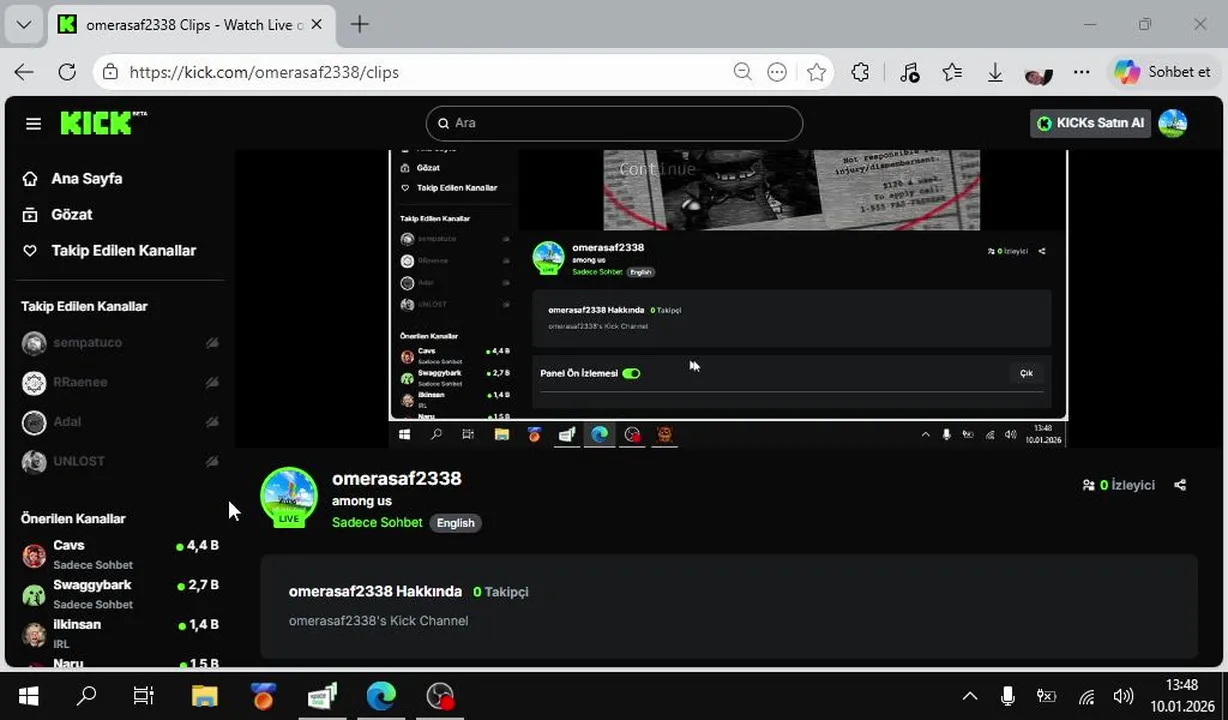Click the heart icon beside Takip Edilen Kanallar

30,251
